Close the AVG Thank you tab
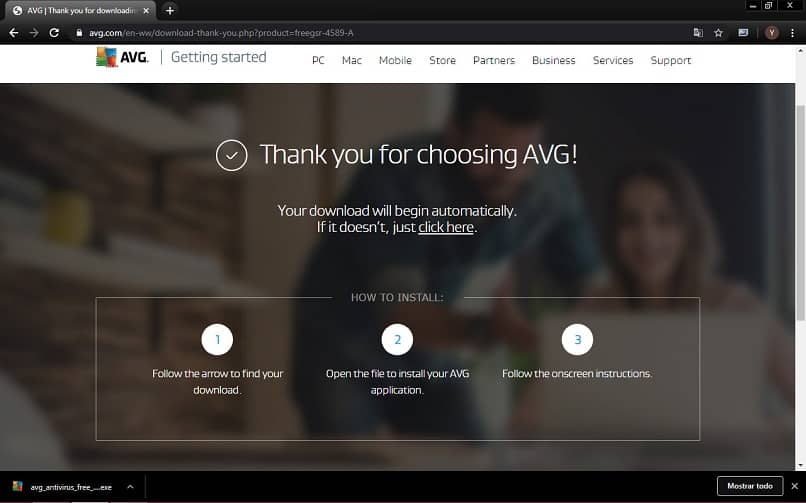The width and height of the screenshot is (806, 503). [x=146, y=10]
